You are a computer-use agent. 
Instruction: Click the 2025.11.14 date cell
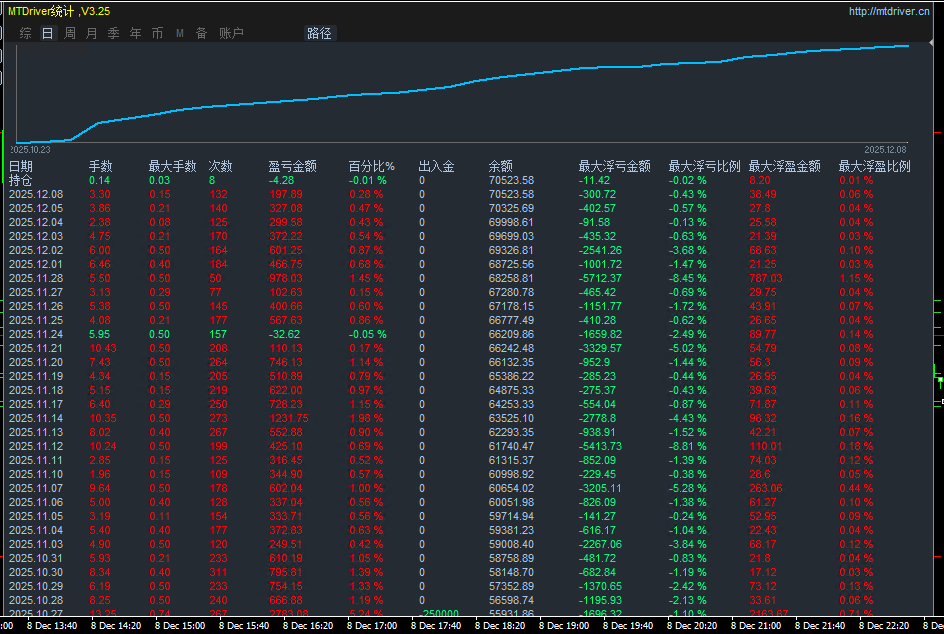[x=36, y=418]
